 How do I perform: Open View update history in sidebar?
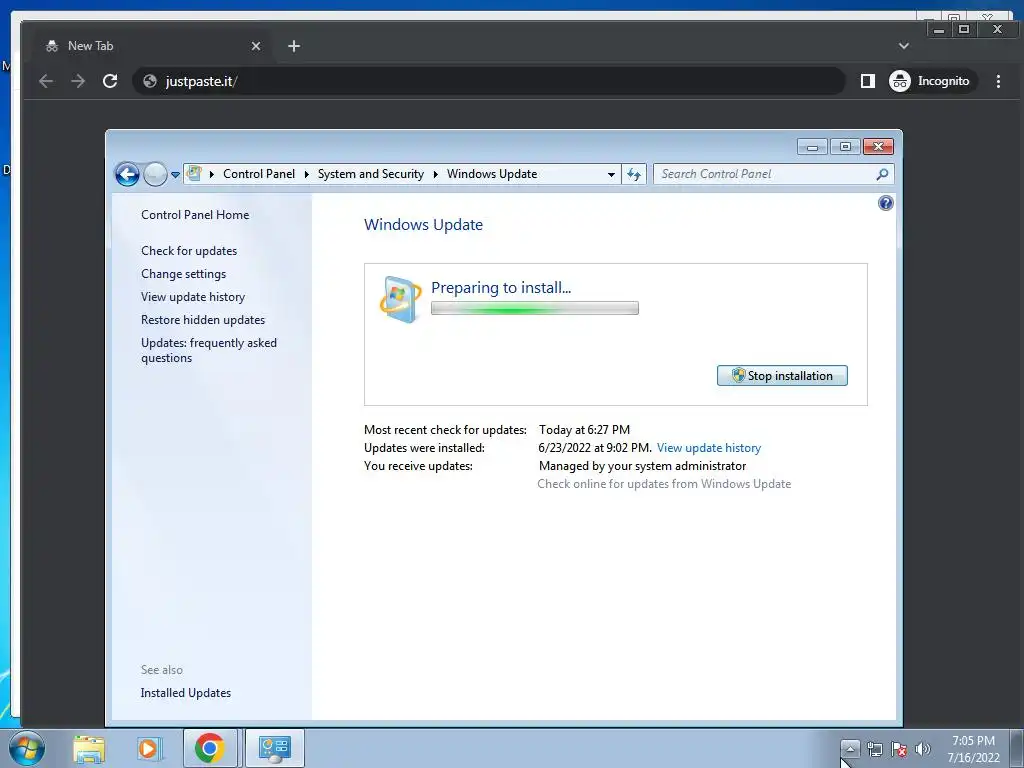pos(193,296)
